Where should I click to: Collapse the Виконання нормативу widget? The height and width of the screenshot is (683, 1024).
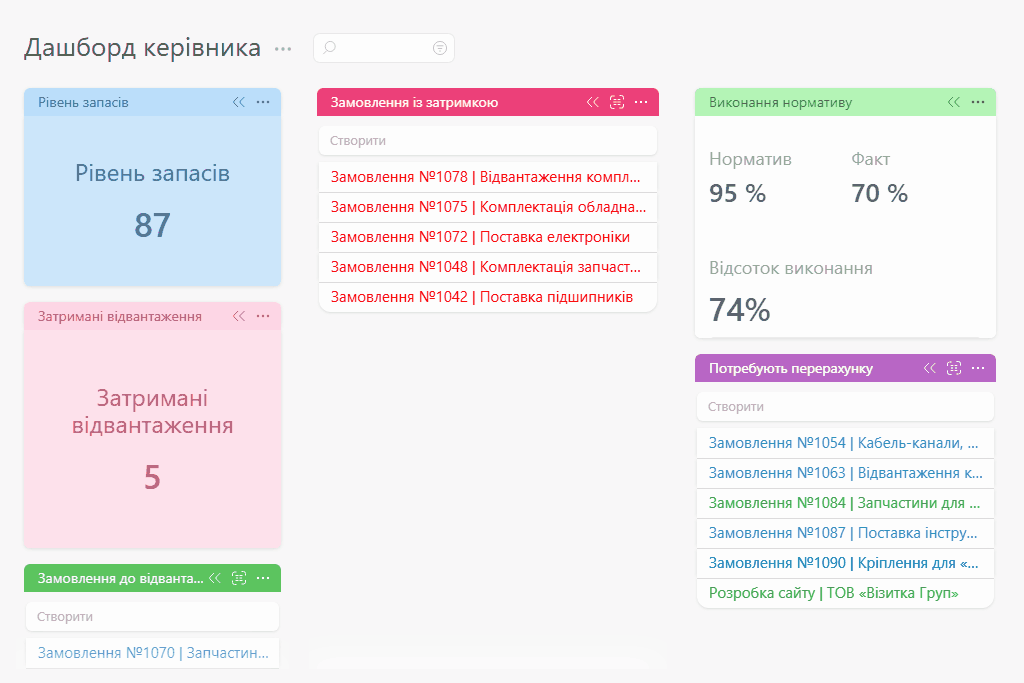[954, 102]
